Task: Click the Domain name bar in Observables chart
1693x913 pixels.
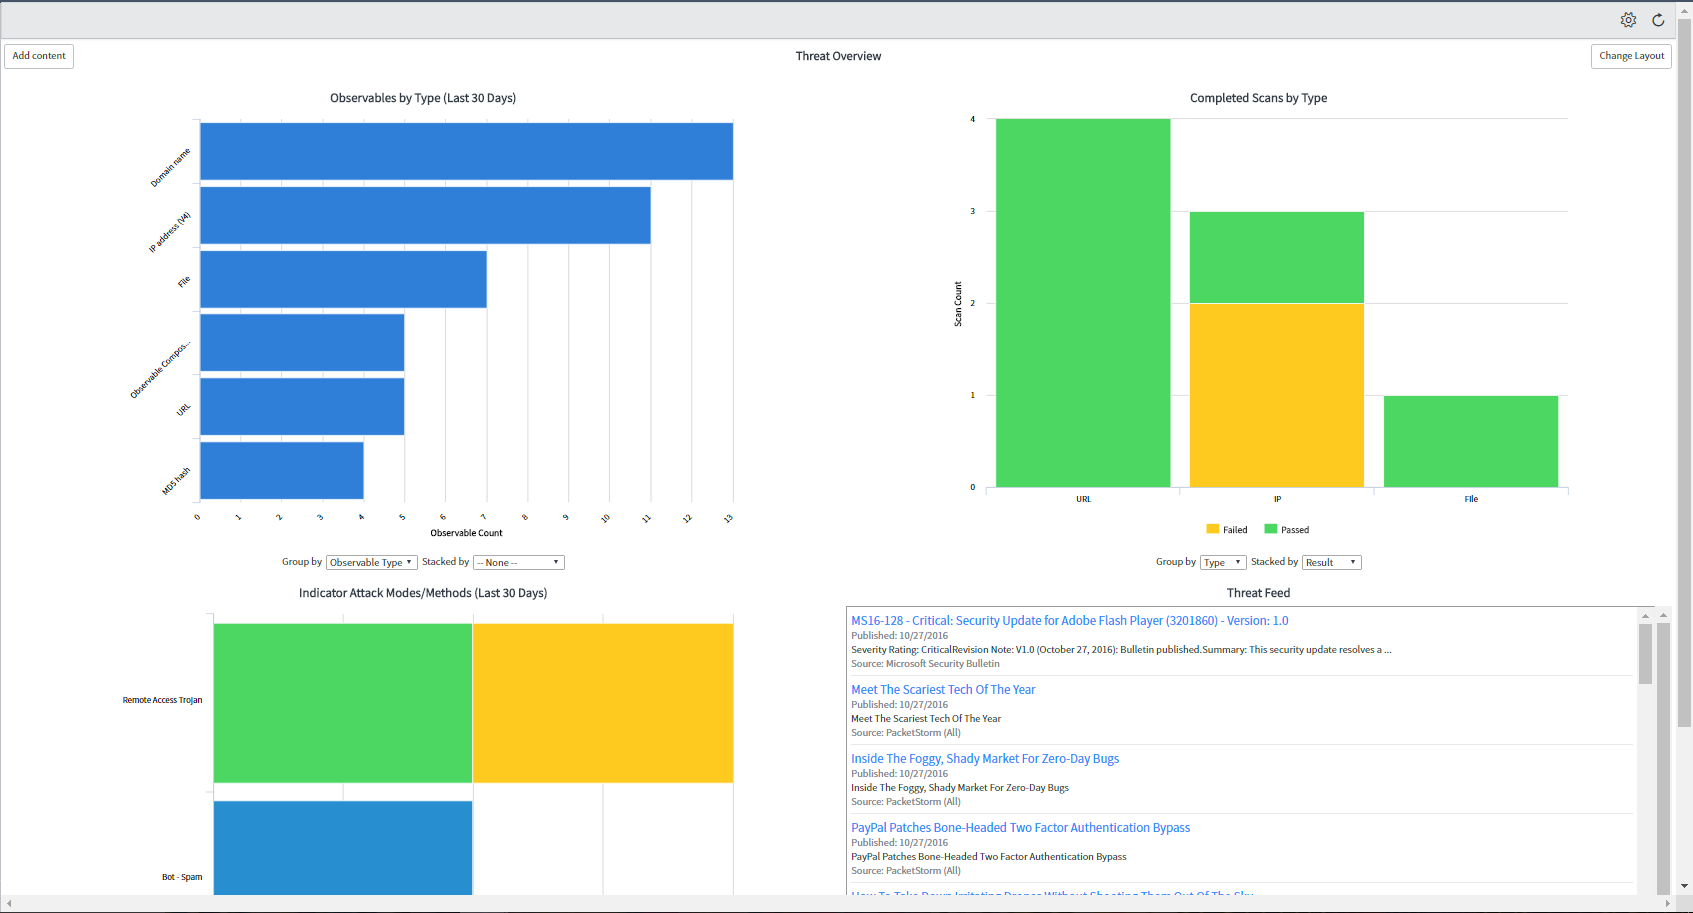Action: click(466, 151)
